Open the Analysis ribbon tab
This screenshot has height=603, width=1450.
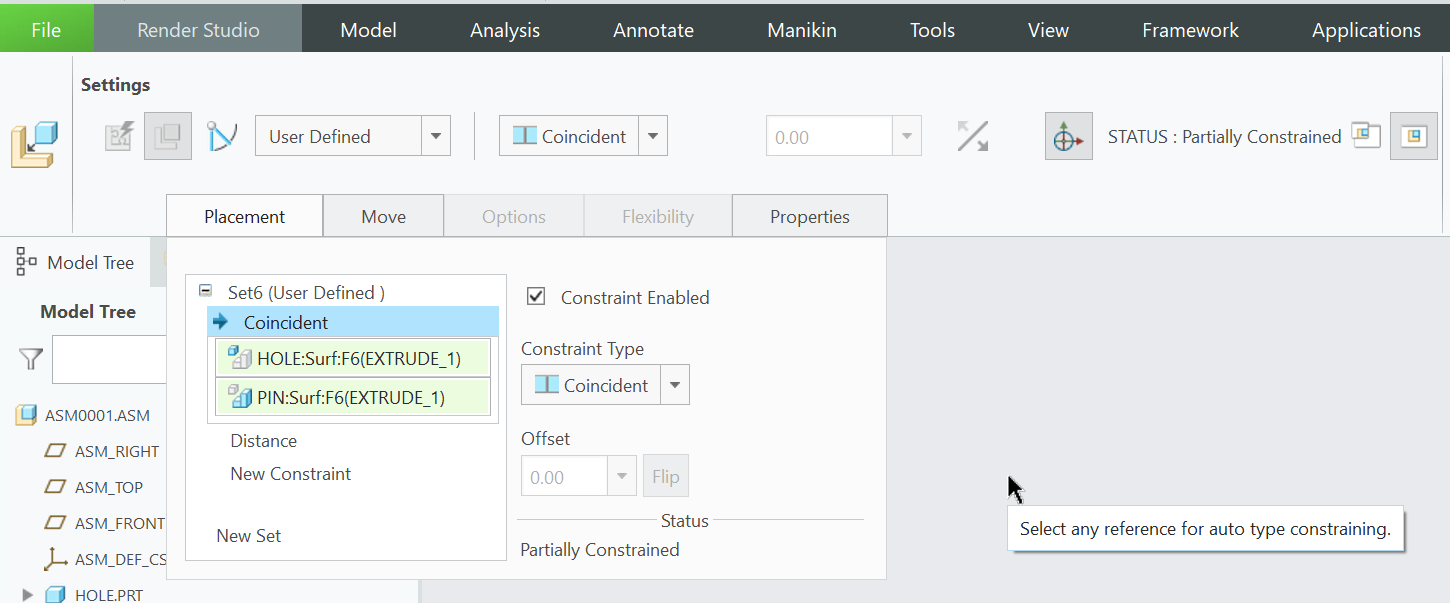[505, 30]
